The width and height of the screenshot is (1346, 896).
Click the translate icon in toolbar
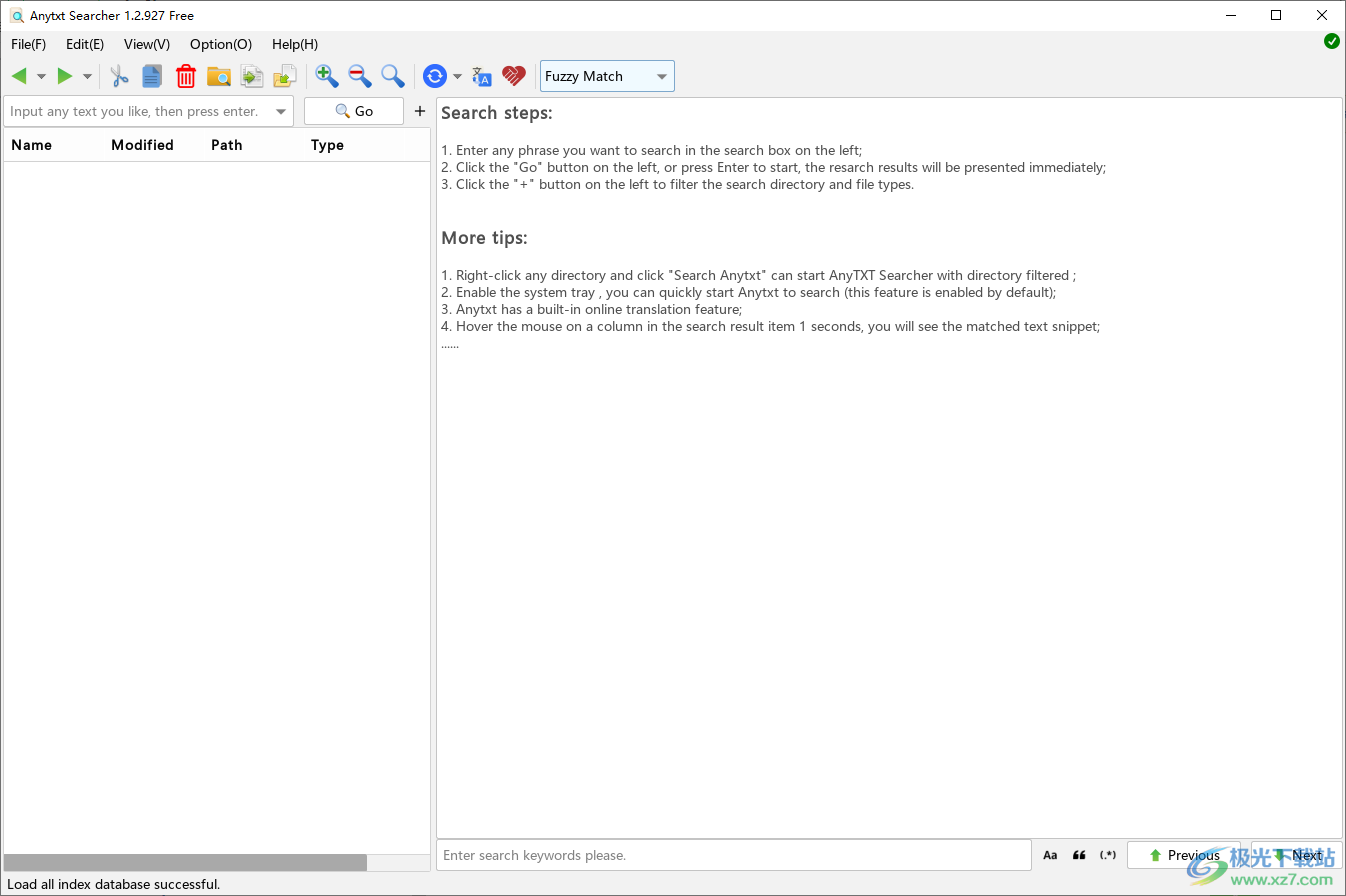(482, 76)
